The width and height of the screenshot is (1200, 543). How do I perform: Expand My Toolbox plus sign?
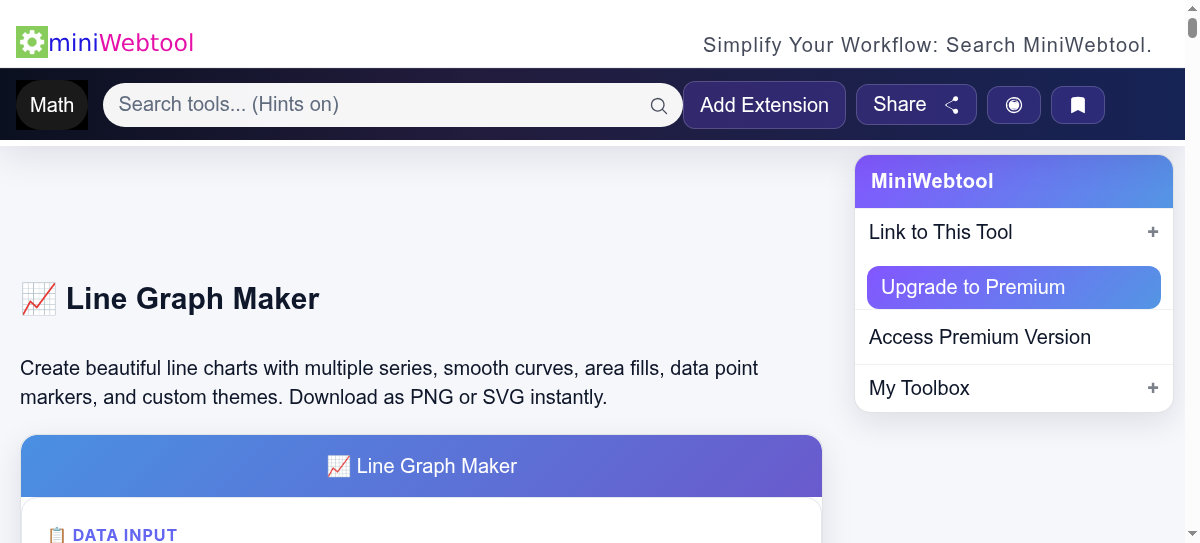(x=1153, y=388)
